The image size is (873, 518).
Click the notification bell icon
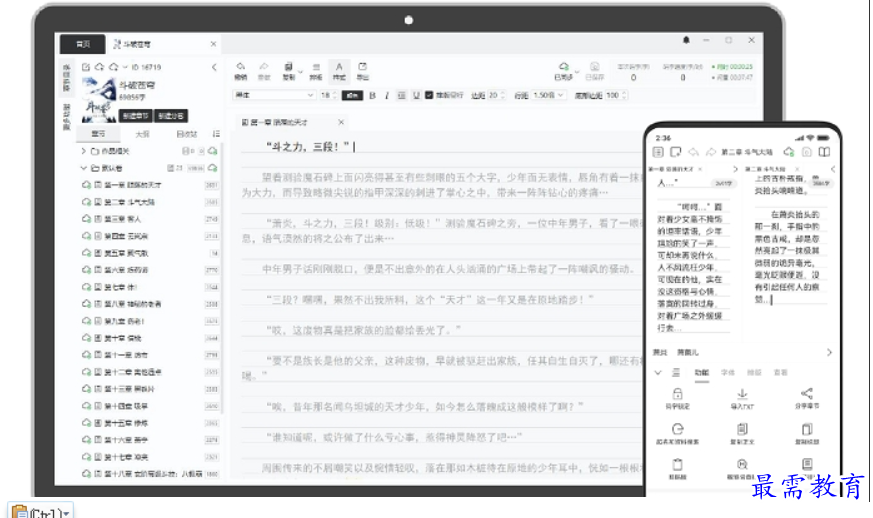pos(686,41)
